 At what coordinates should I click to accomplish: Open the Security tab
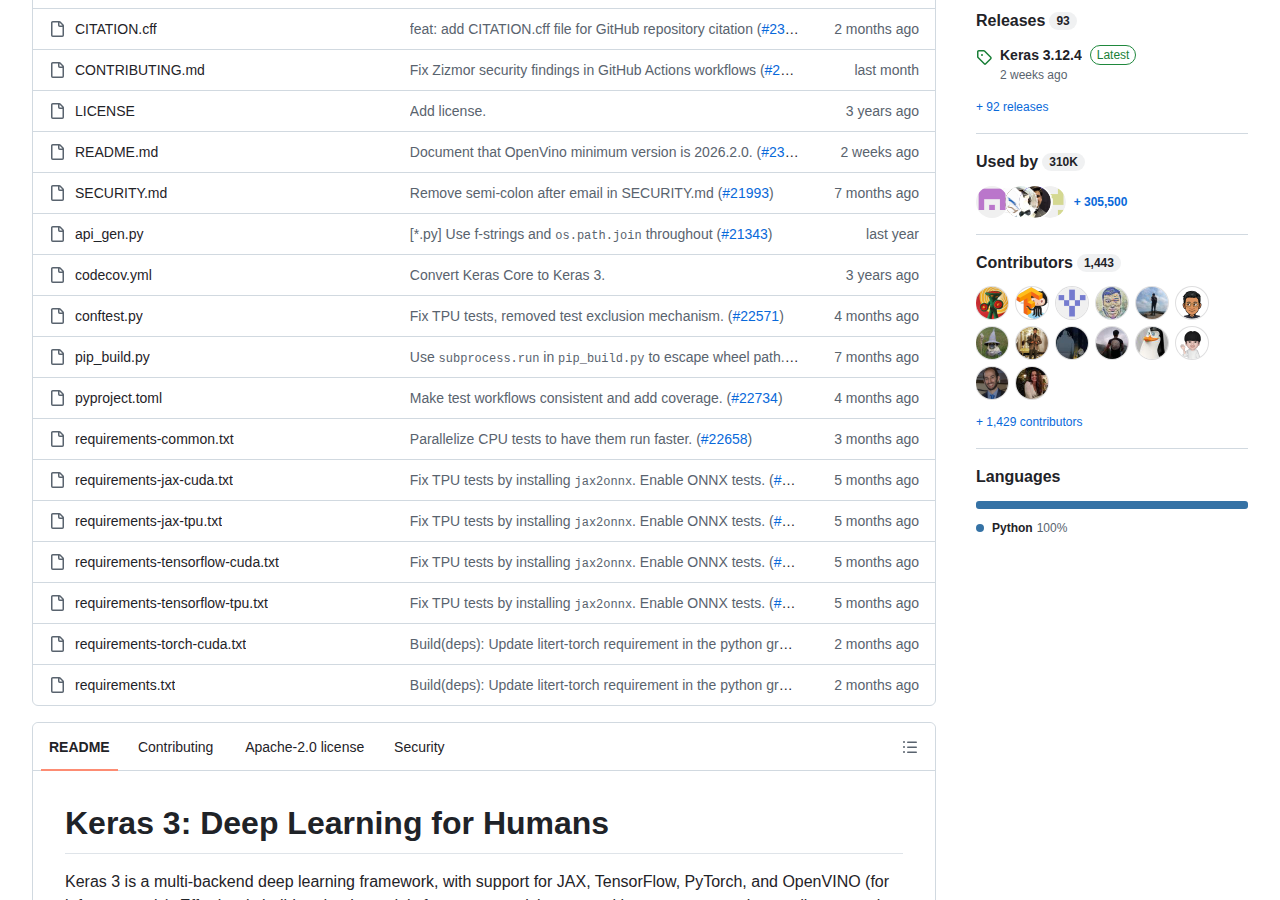pos(419,747)
